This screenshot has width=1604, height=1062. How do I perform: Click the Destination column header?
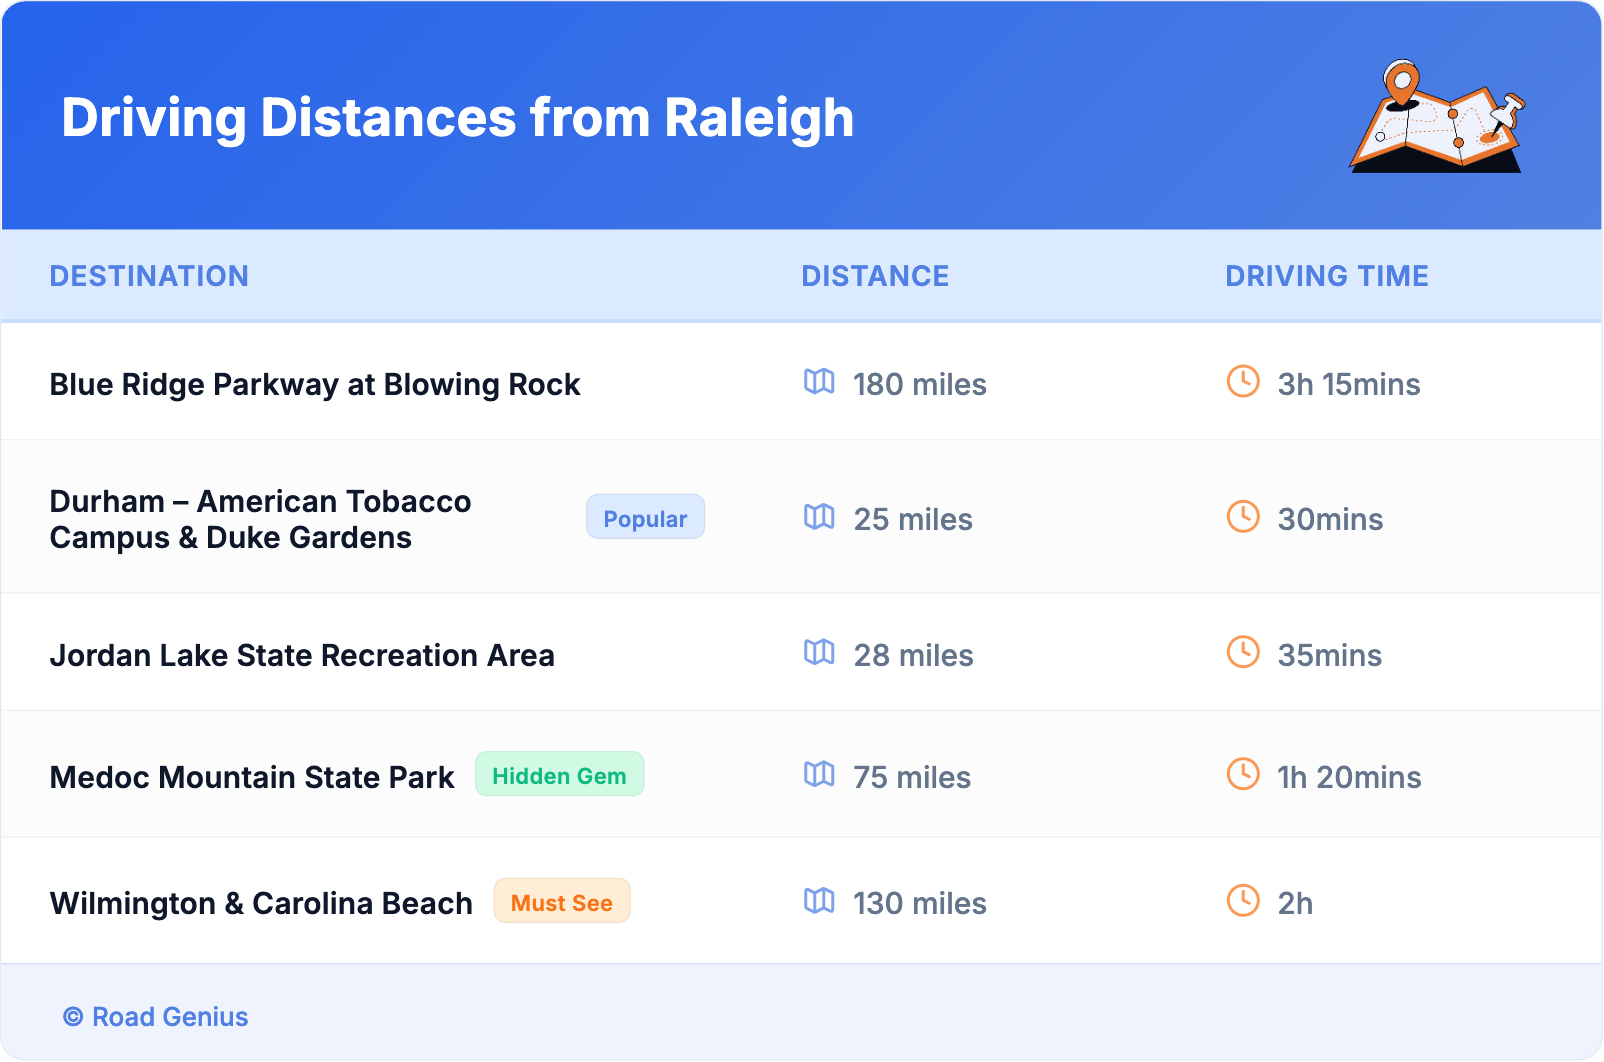(x=149, y=276)
